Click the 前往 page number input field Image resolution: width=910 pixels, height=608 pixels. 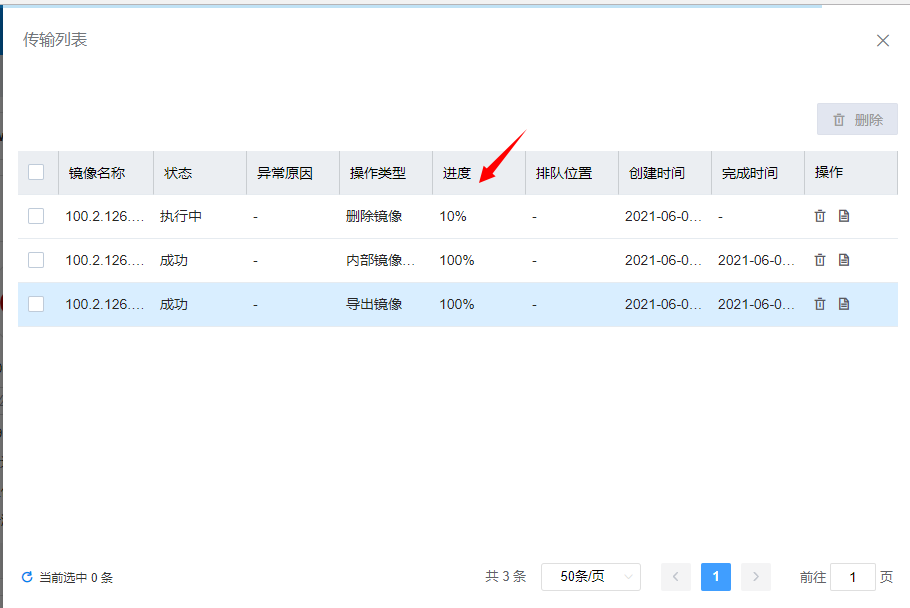pyautogui.click(x=852, y=577)
